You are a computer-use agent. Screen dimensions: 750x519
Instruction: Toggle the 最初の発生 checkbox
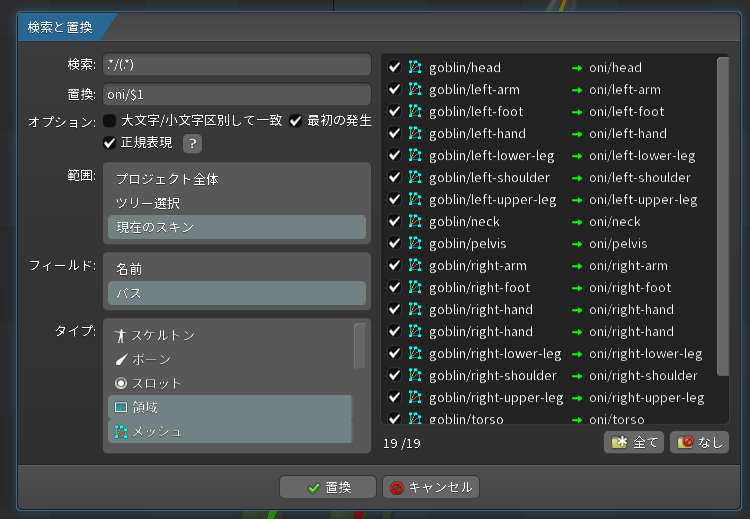(x=296, y=121)
